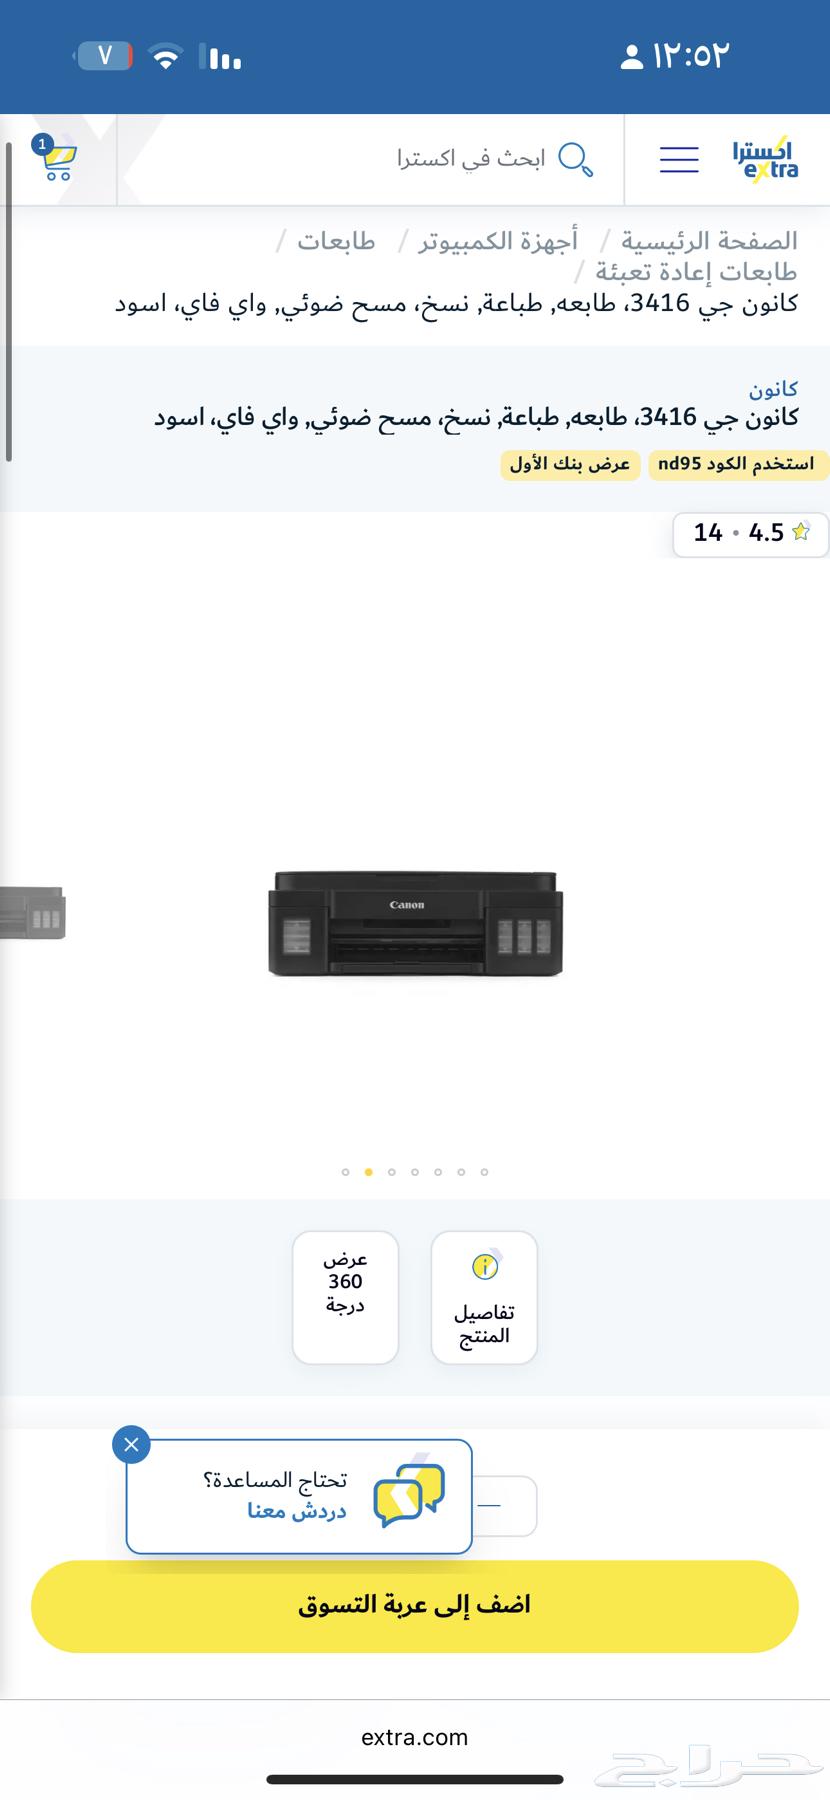Add to cart with the yellow button
The height and width of the screenshot is (1800, 830).
coord(415,1606)
